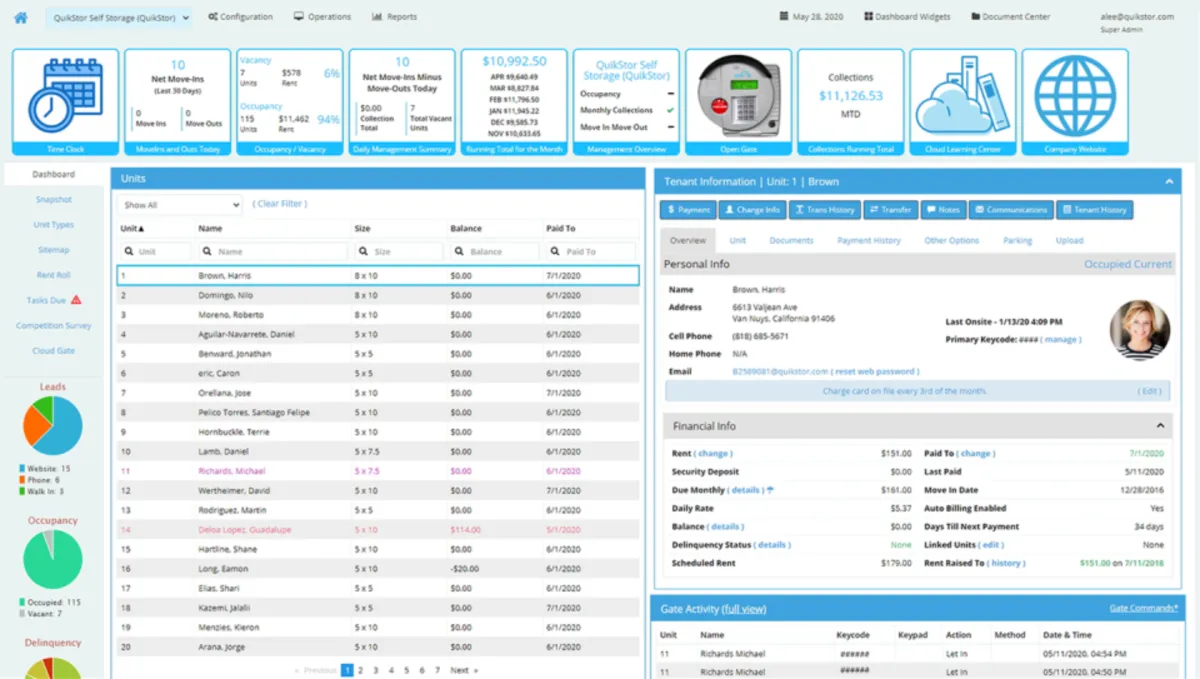The height and width of the screenshot is (679, 1200).
Task: Open the Cloud Learning Center icon
Action: tap(962, 95)
